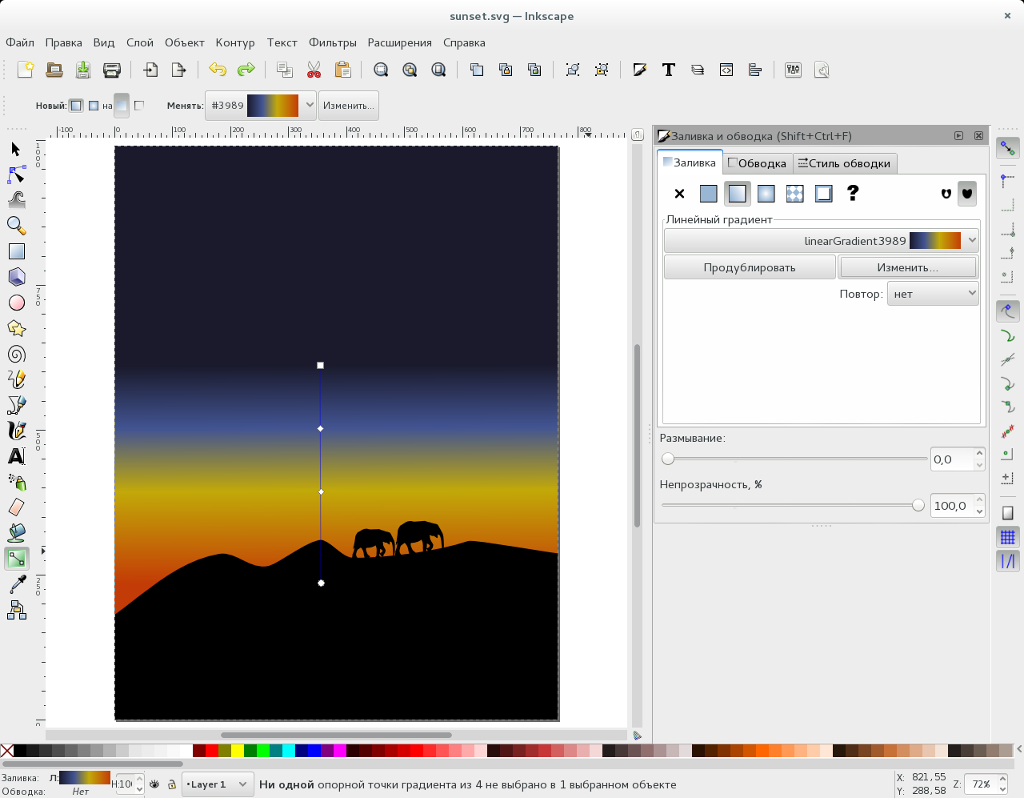
Task: Select the Ellipse drawing tool
Action: pyautogui.click(x=16, y=302)
